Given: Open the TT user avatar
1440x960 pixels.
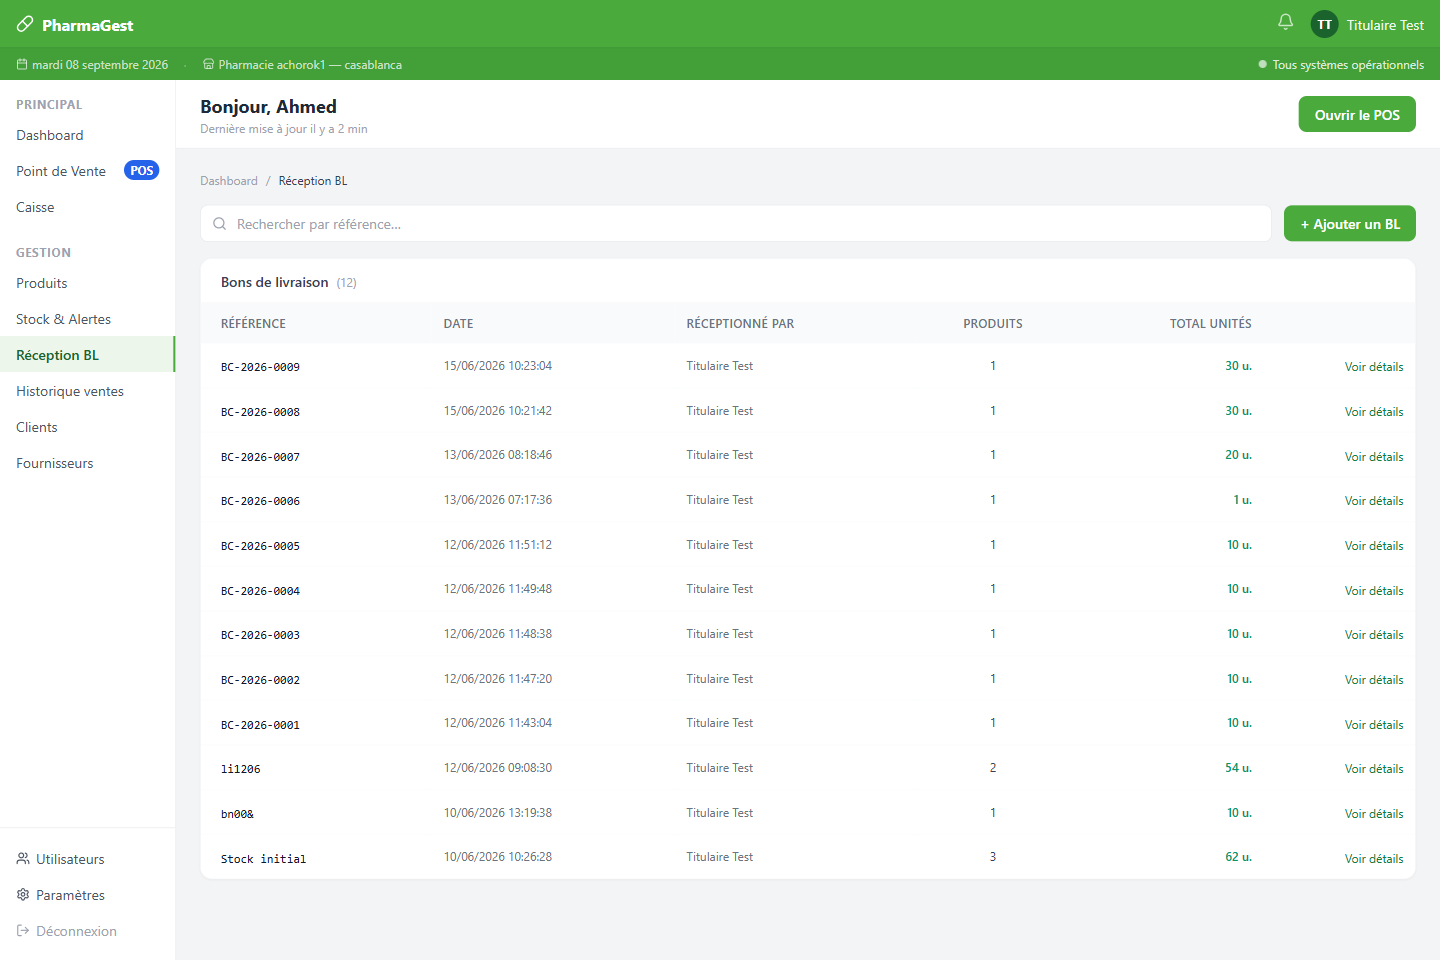Looking at the screenshot, I should pos(1325,24).
